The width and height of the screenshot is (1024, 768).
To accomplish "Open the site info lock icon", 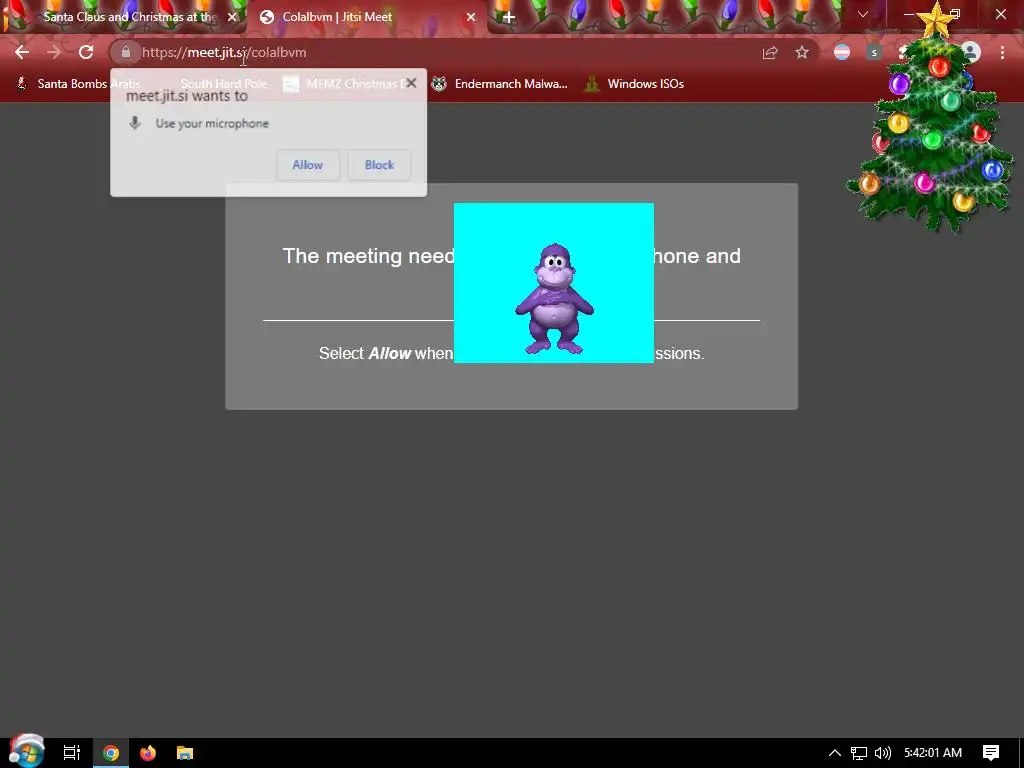I will pyautogui.click(x=126, y=52).
